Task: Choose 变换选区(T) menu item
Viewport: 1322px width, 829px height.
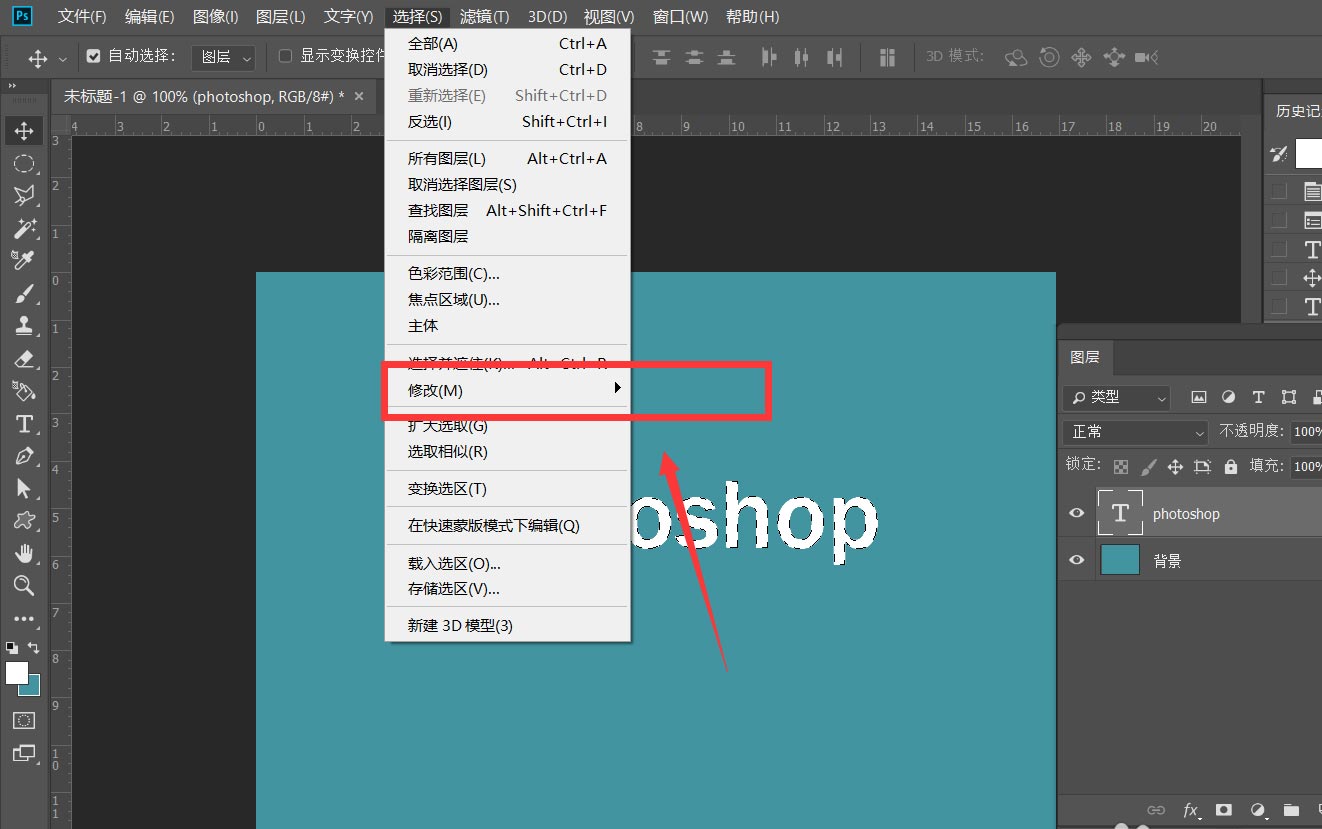Action: [508, 488]
